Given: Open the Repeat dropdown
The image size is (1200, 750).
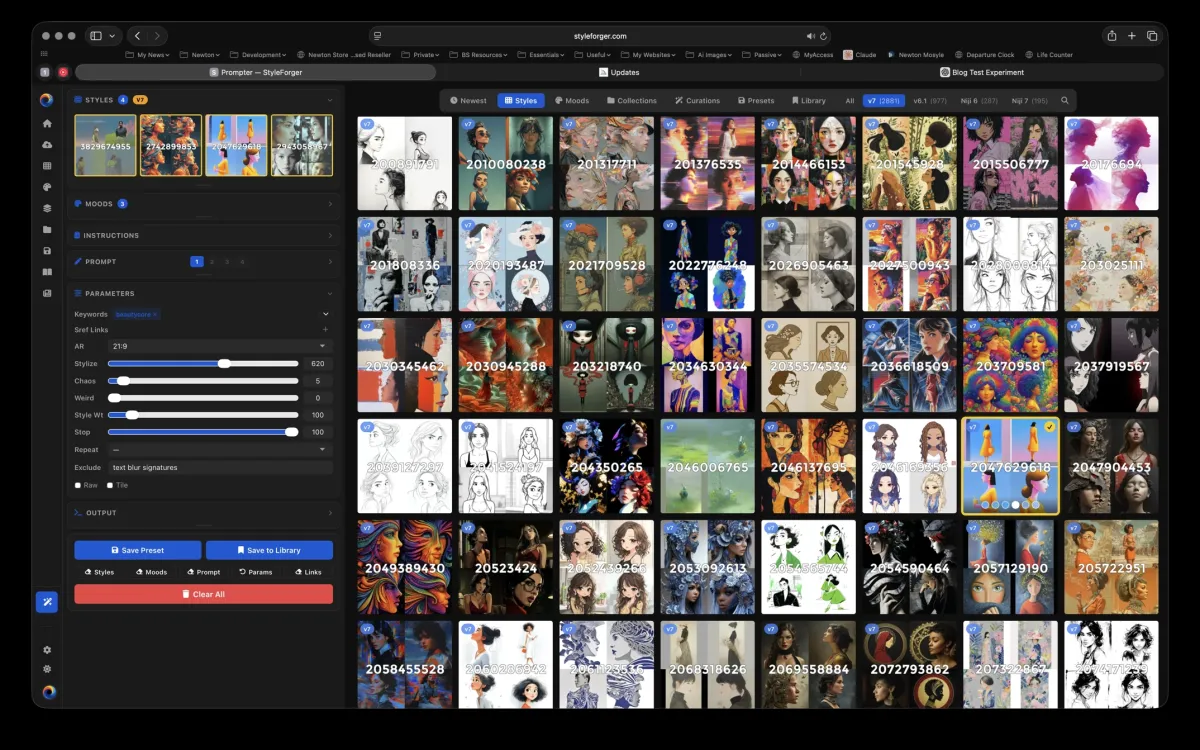Looking at the screenshot, I should pyautogui.click(x=220, y=450).
